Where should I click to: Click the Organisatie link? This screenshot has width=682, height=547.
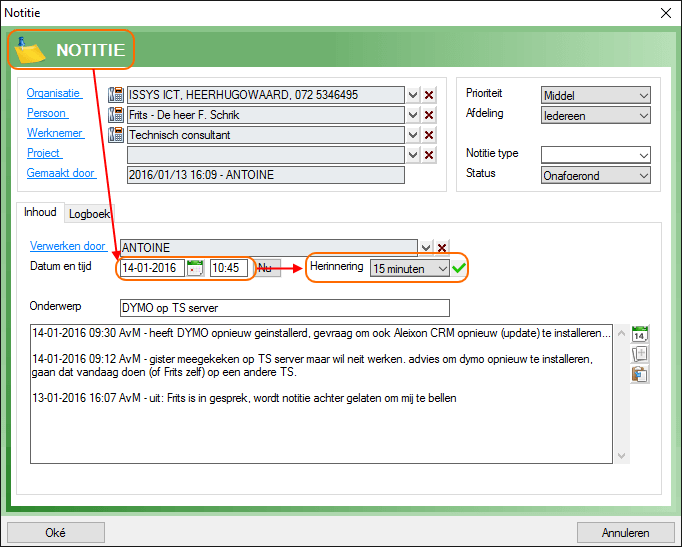pos(54,93)
